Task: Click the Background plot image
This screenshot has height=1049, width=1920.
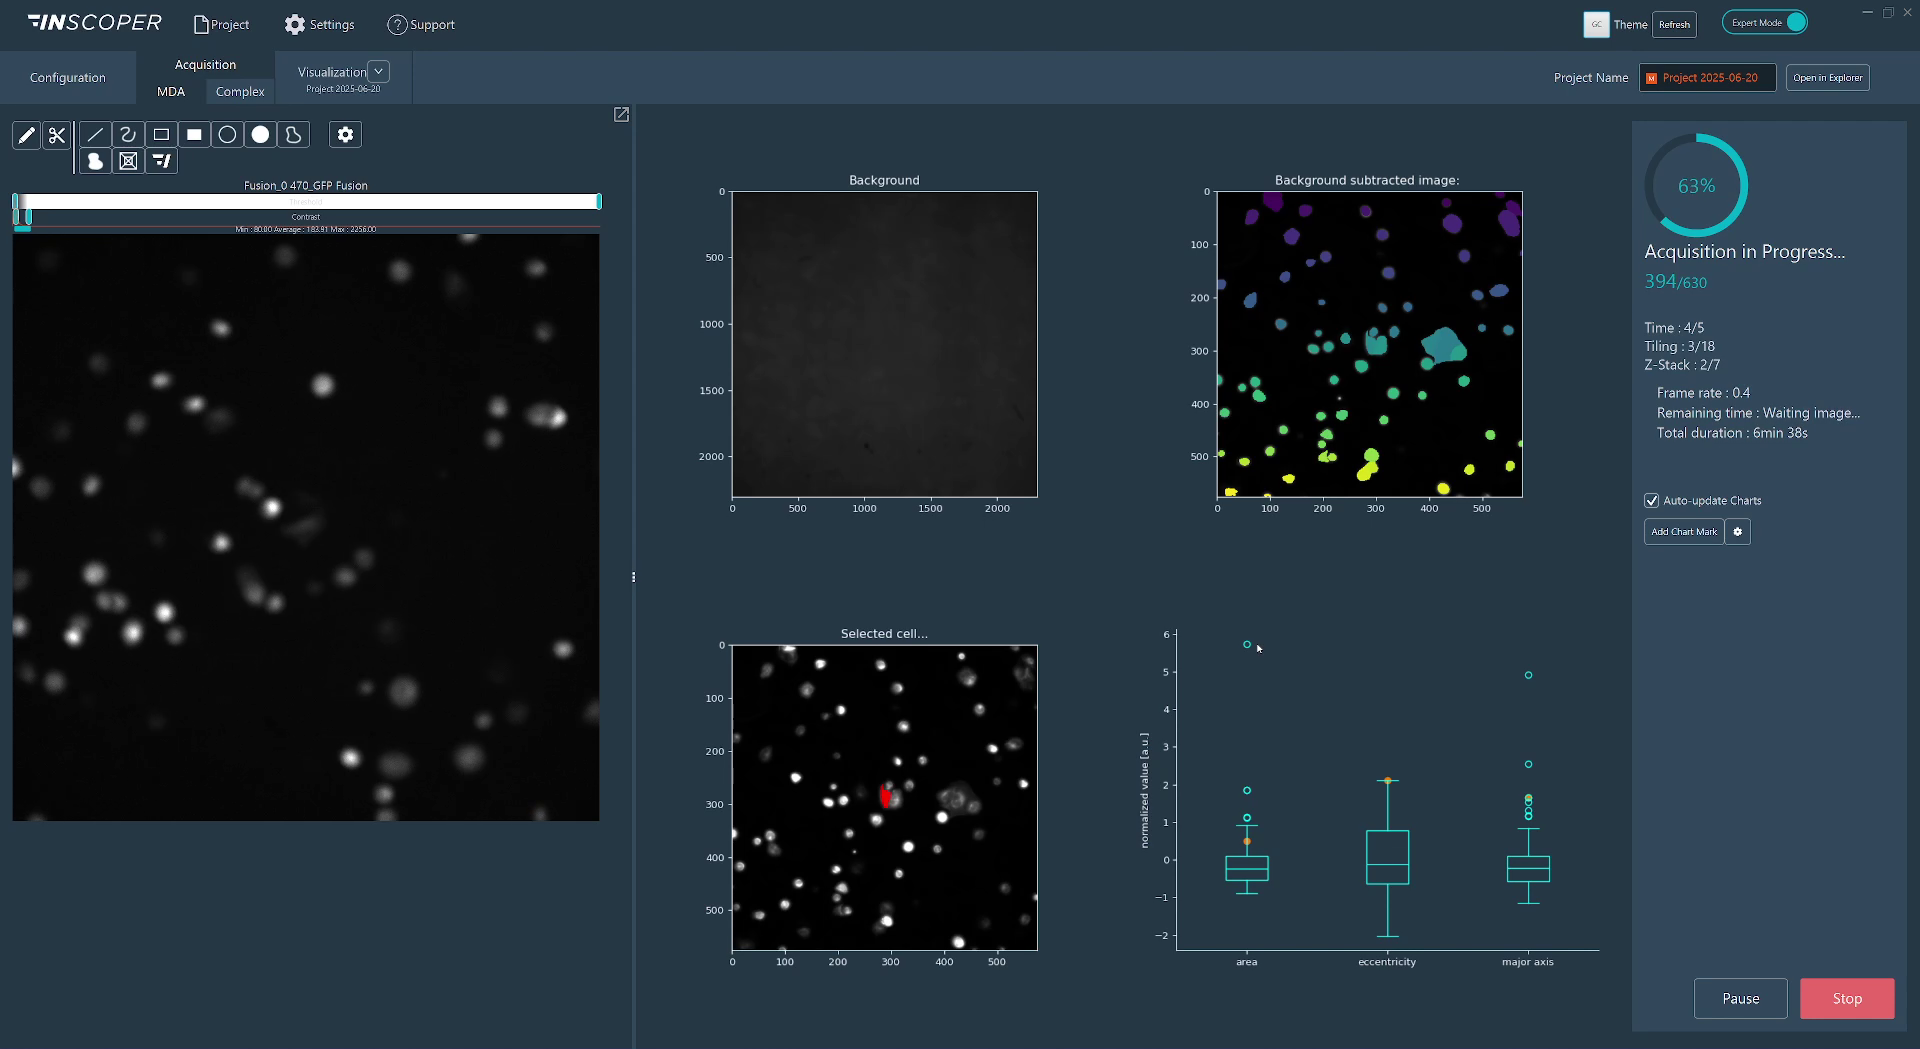Action: click(885, 344)
